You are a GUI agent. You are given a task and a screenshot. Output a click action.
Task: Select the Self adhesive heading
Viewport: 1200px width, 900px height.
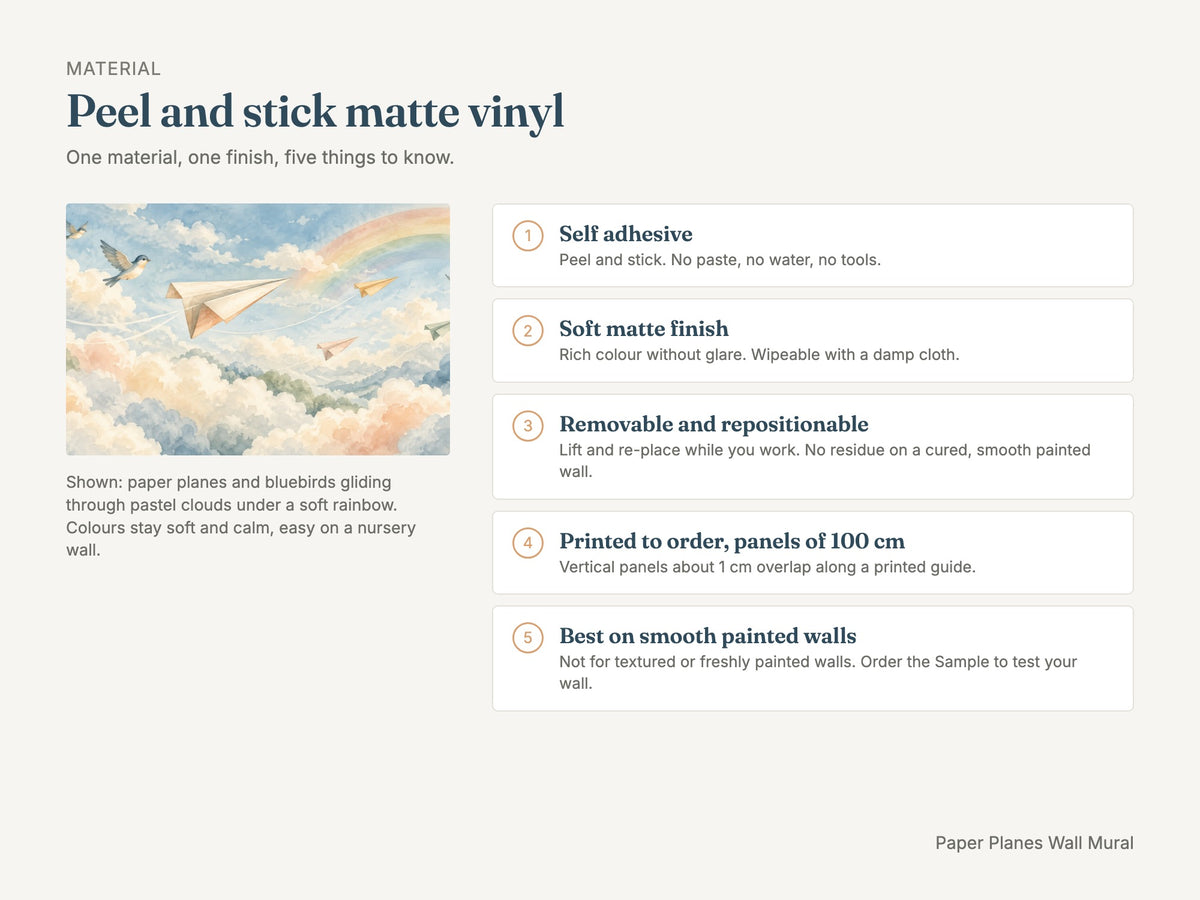pyautogui.click(x=626, y=234)
